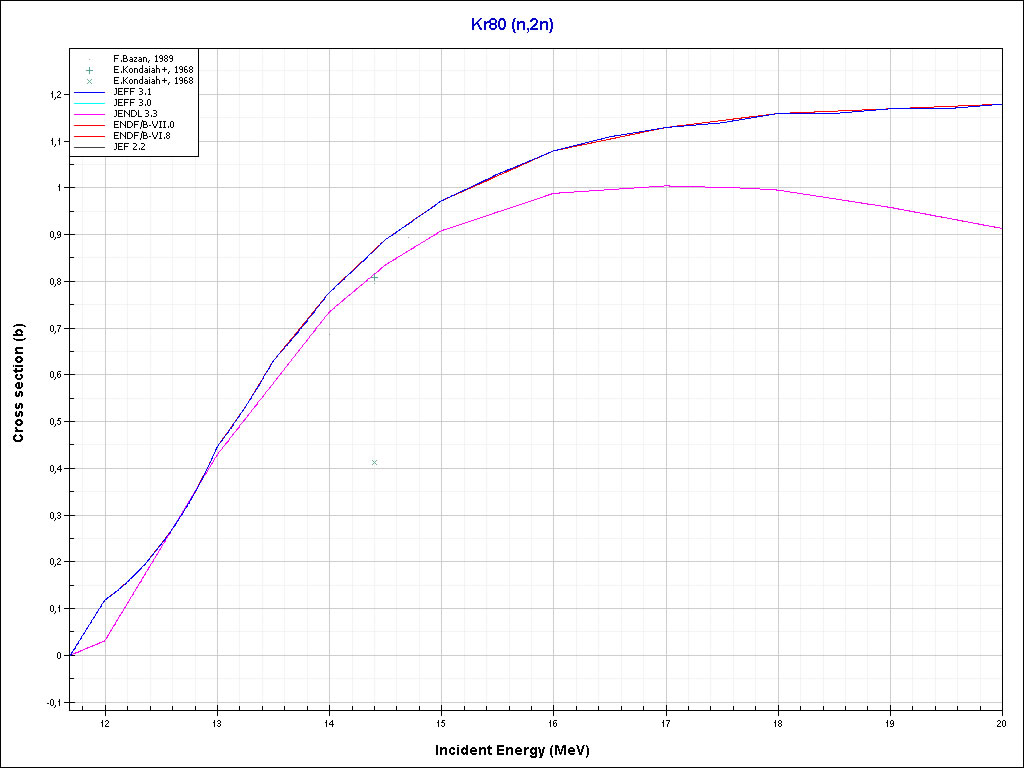Viewport: 1024px width, 768px height.
Task: Click the cross marker in the legend
Action: coord(89,81)
